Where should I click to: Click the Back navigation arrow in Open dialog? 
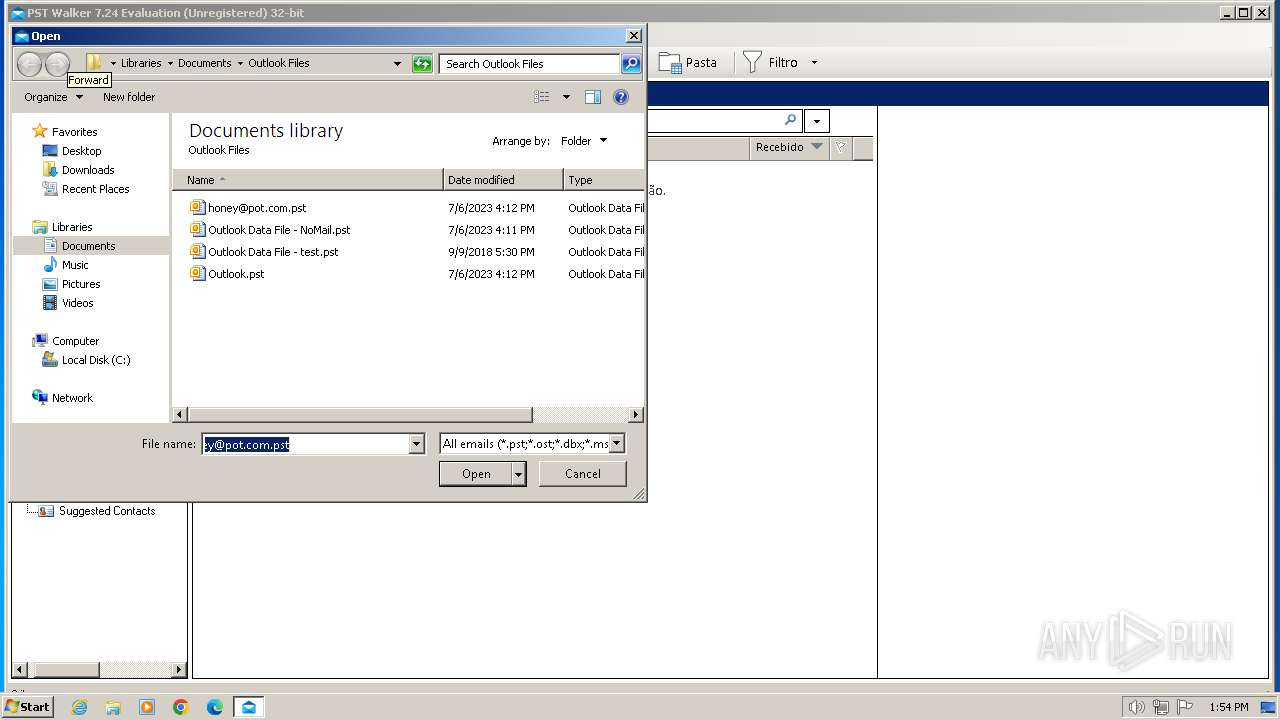[x=29, y=64]
